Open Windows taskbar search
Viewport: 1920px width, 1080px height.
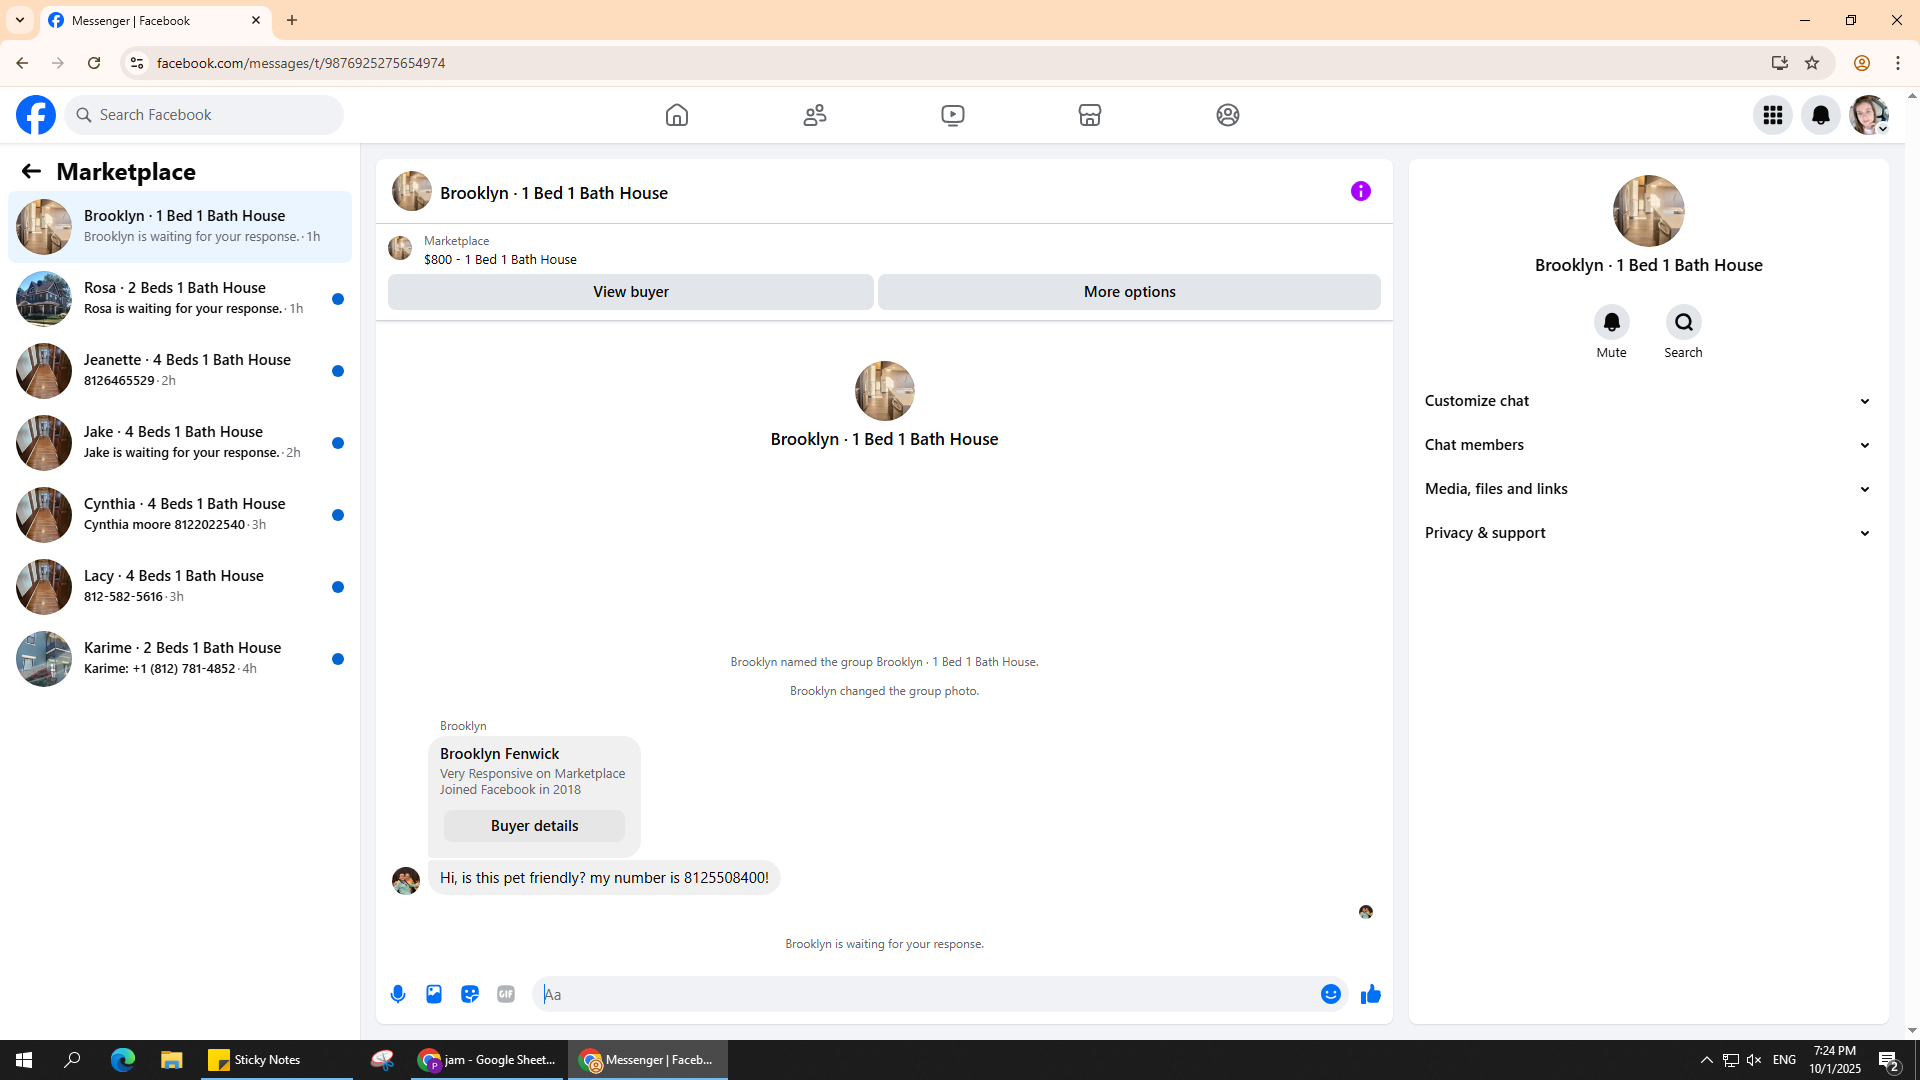72,1060
